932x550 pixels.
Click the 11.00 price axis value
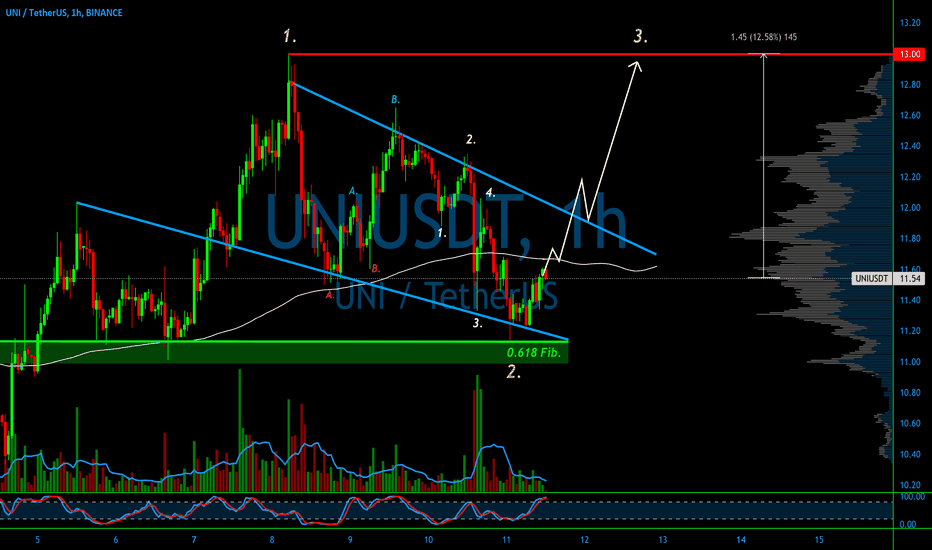[x=909, y=362]
